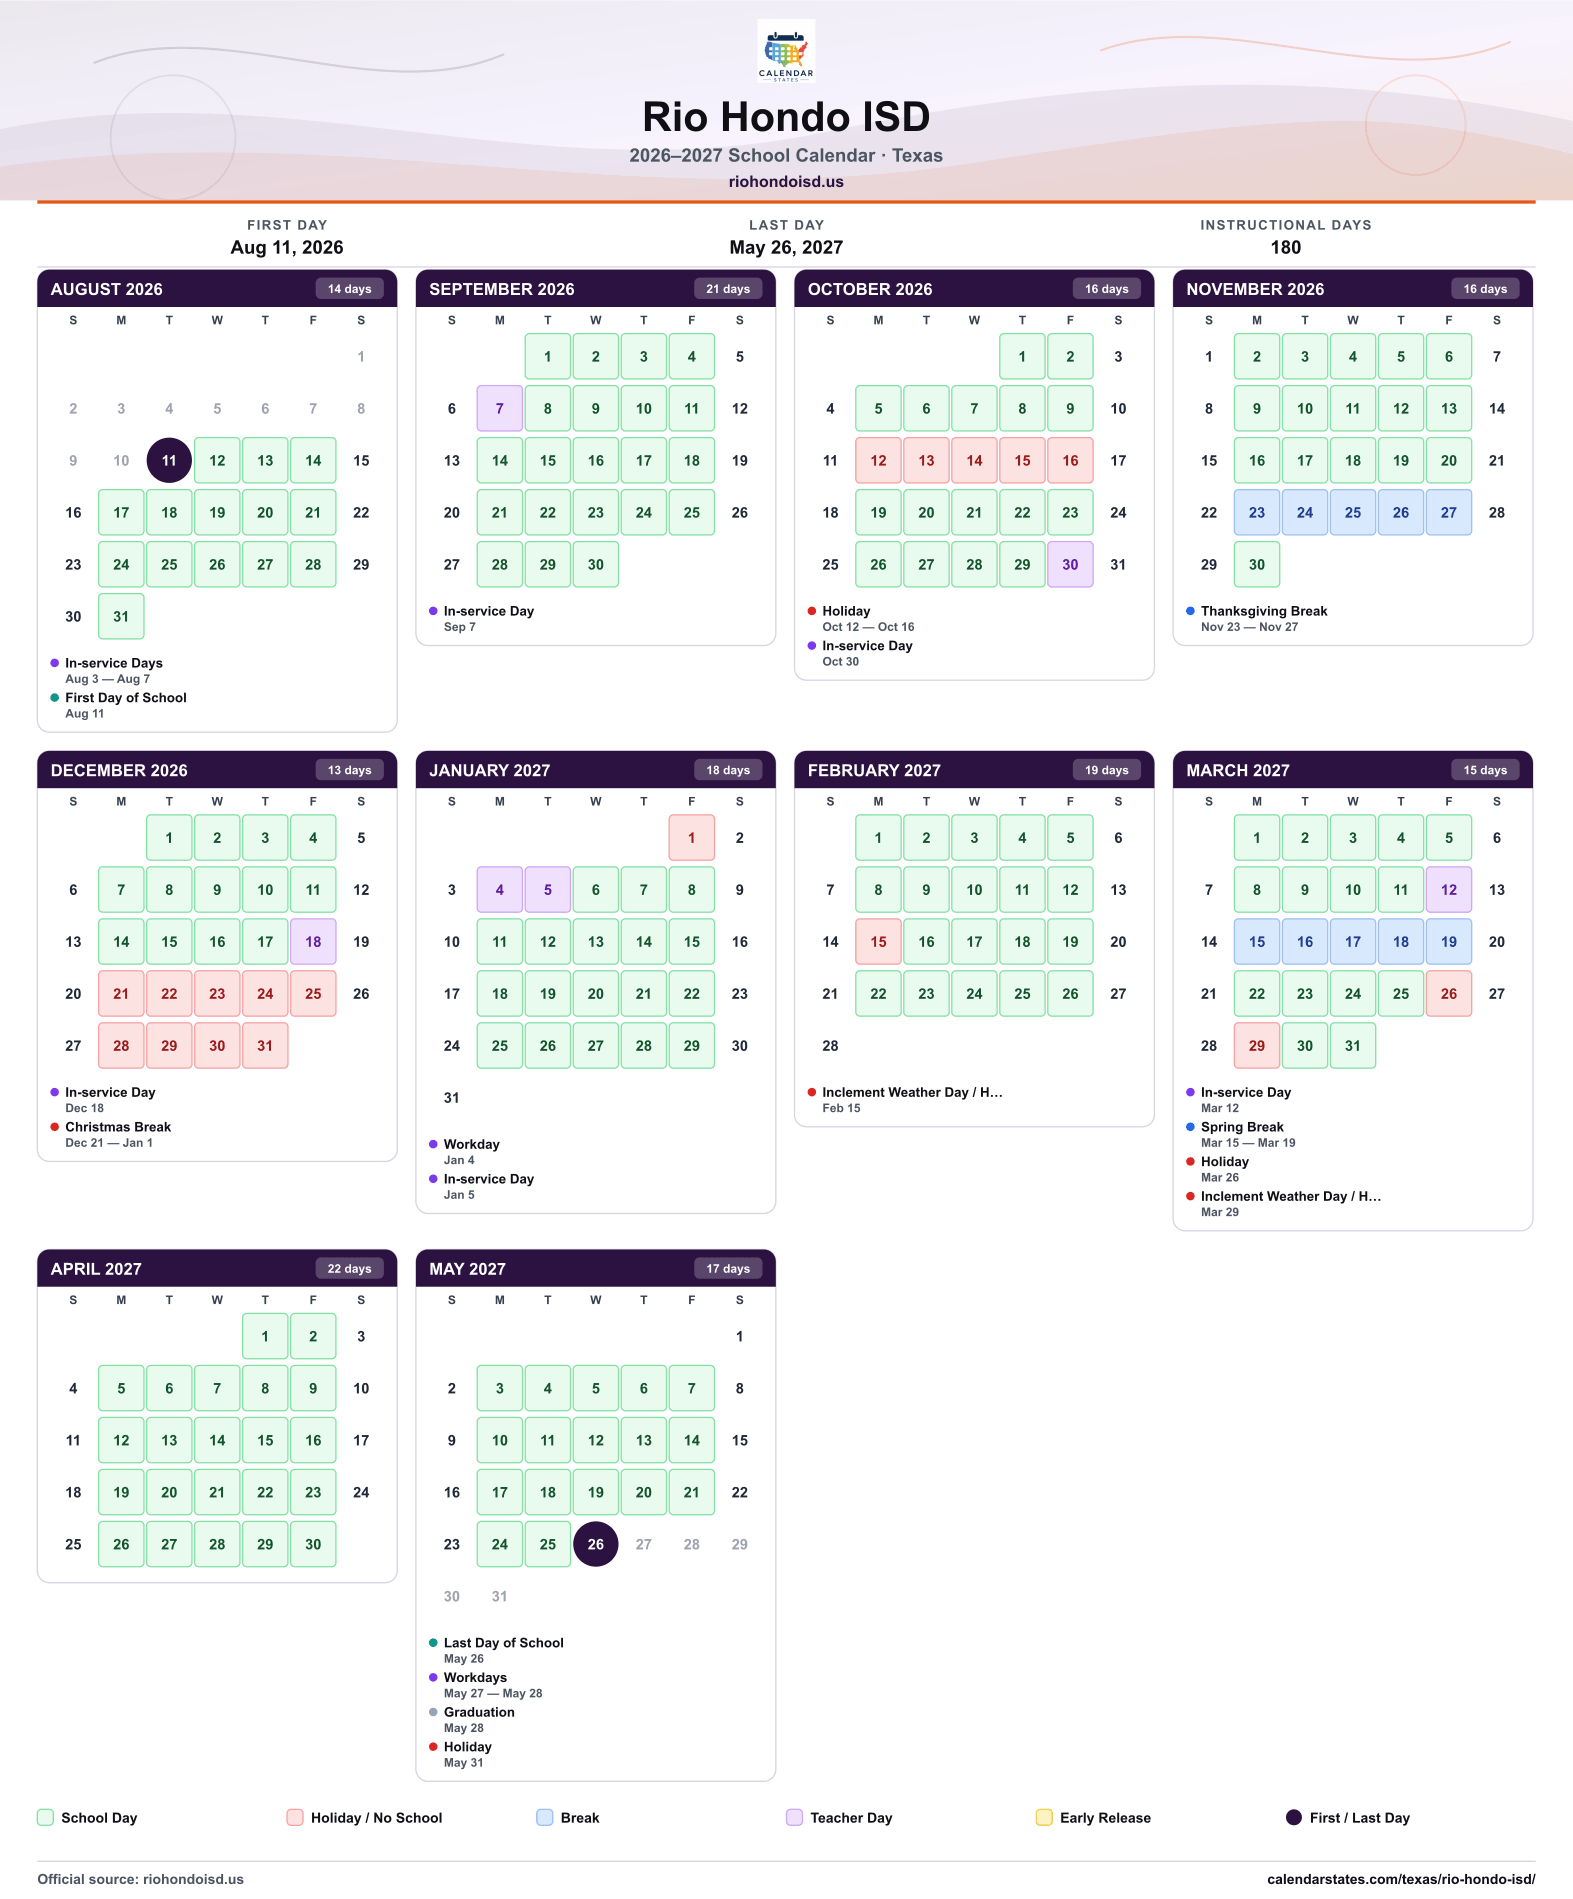Click the Early Release legend swatch
This screenshot has height=1899, width=1573.
1044,1818
